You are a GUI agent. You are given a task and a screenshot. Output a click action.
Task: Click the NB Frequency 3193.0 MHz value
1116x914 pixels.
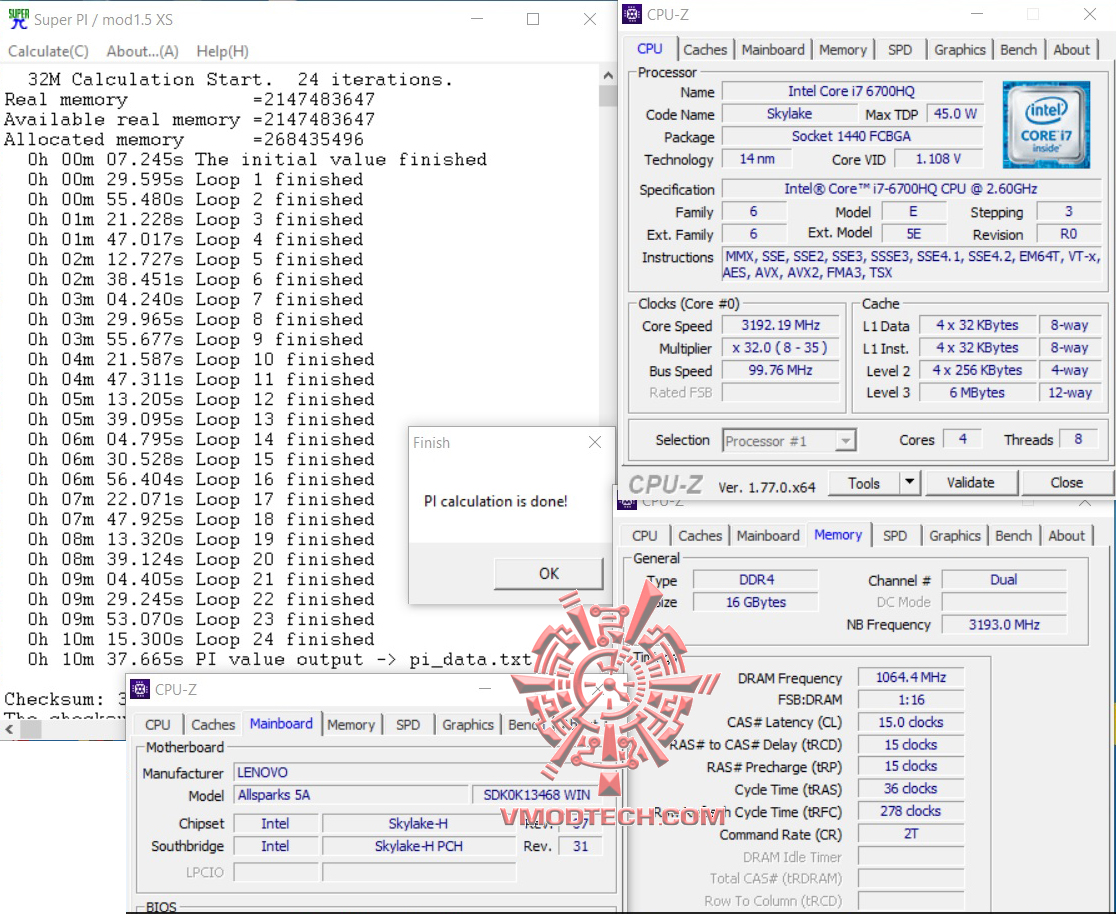pos(1004,625)
